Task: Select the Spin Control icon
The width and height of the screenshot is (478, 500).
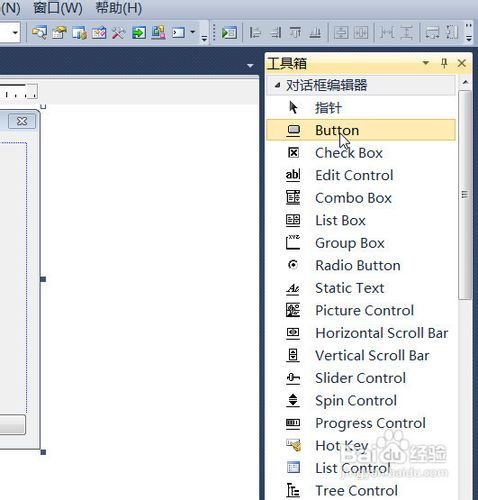Action: (293, 400)
